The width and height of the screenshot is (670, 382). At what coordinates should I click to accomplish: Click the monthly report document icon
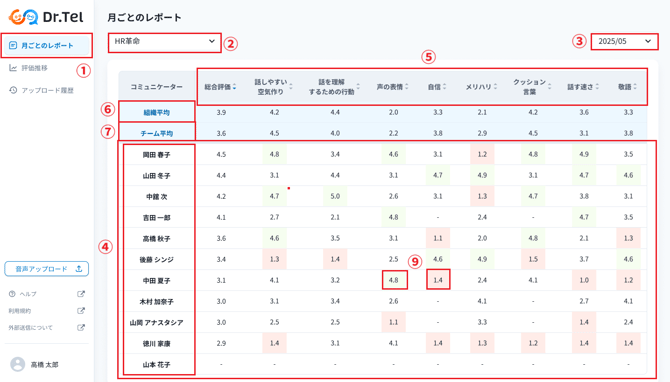(x=13, y=45)
